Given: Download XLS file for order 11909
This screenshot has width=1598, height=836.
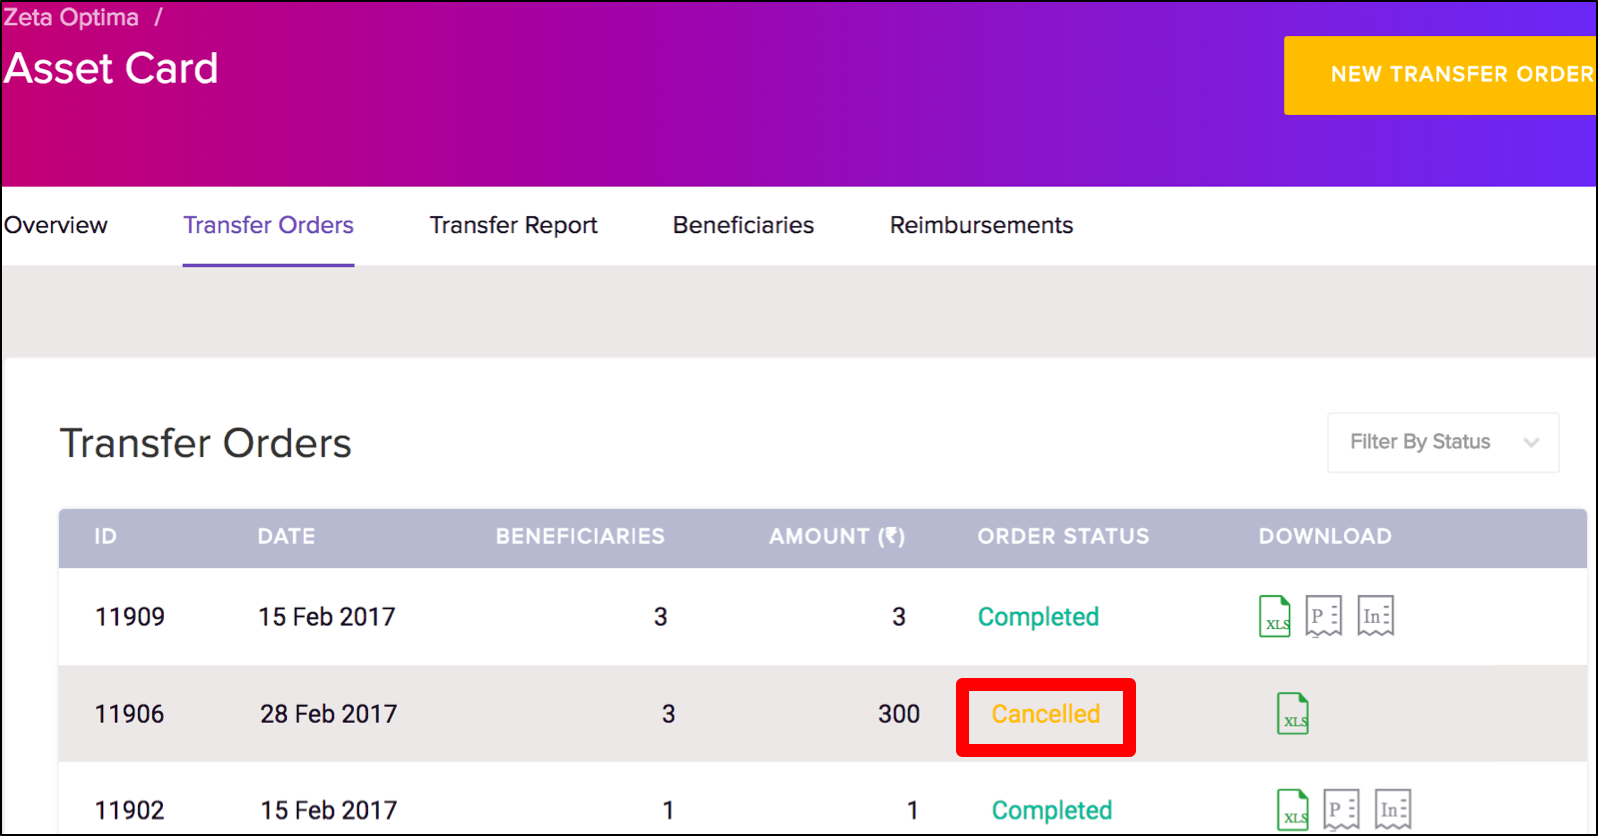Looking at the screenshot, I should 1275,616.
